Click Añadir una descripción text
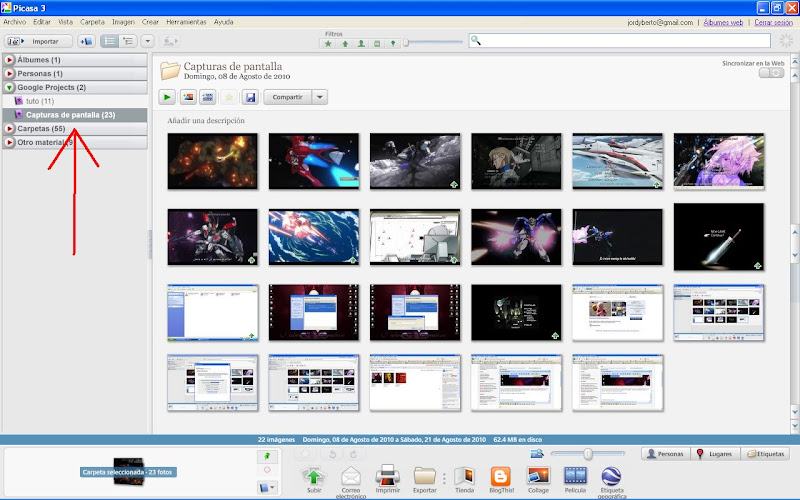Image resolution: width=800 pixels, height=500 pixels. point(206,121)
